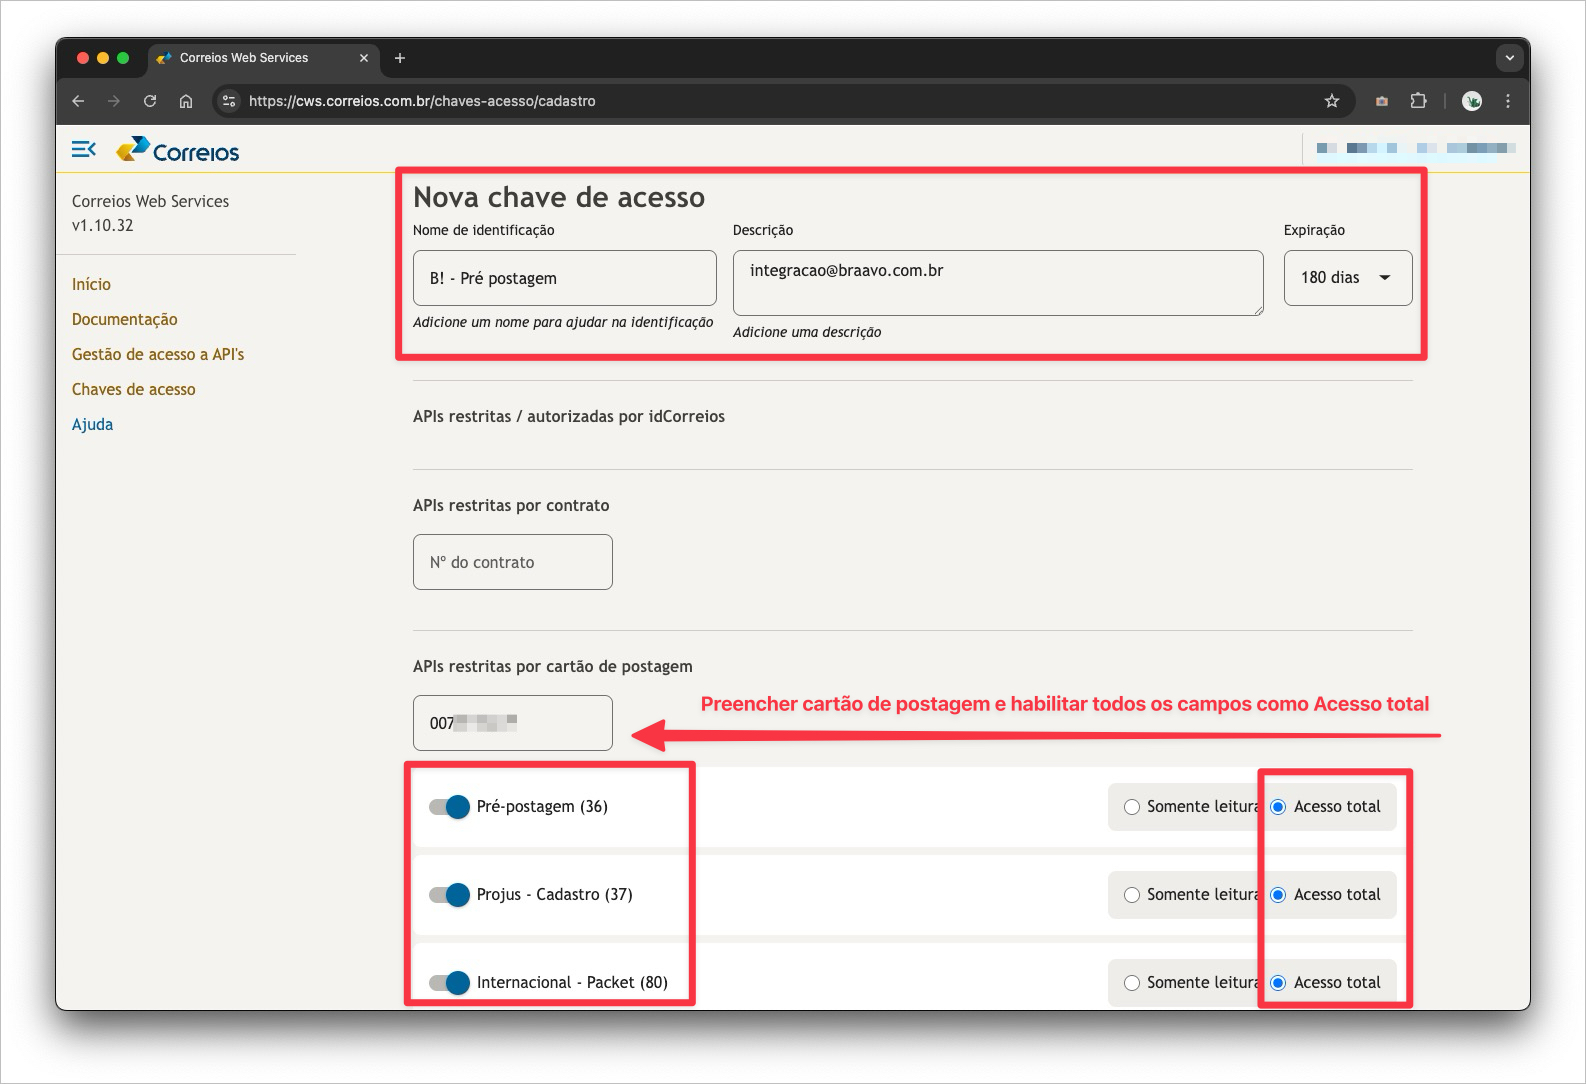Open the Expiração 180 dias dropdown
The height and width of the screenshot is (1084, 1586).
point(1348,278)
